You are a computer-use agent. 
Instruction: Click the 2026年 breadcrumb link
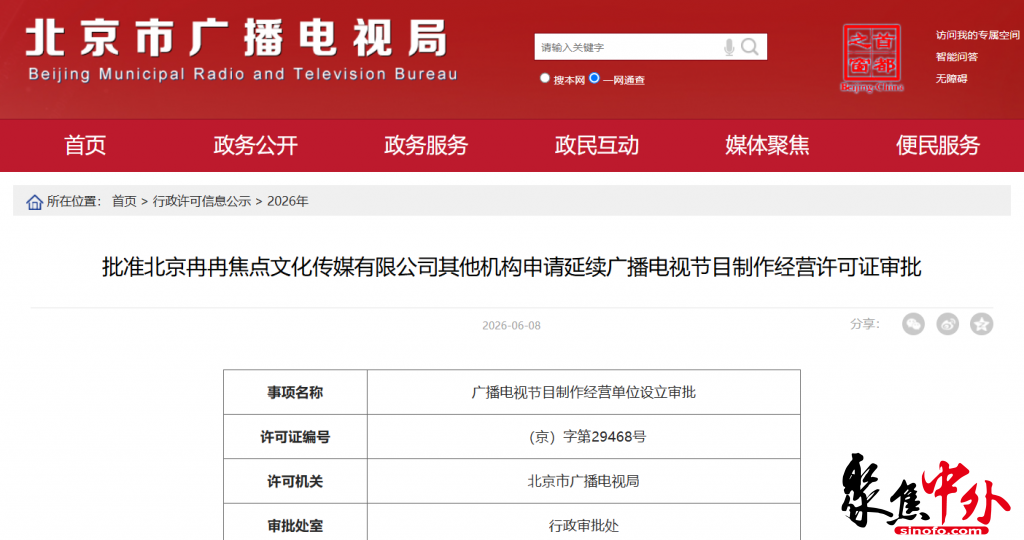(287, 202)
